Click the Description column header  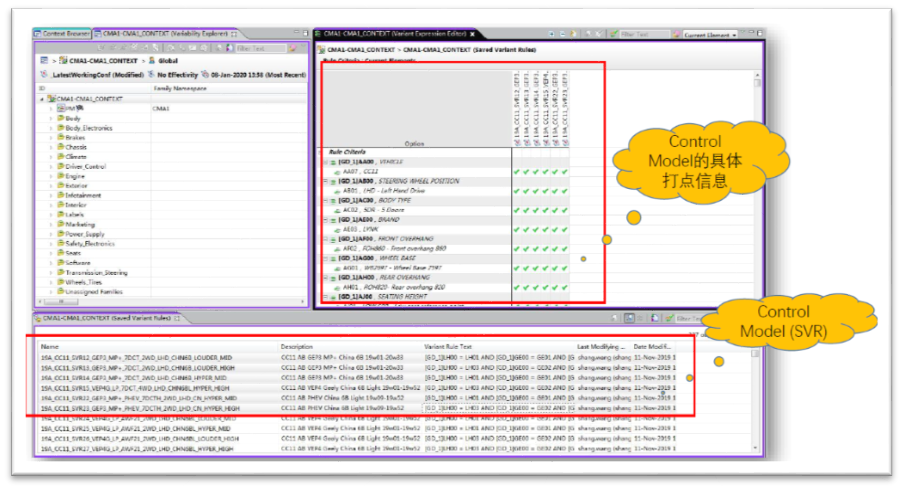(x=296, y=346)
